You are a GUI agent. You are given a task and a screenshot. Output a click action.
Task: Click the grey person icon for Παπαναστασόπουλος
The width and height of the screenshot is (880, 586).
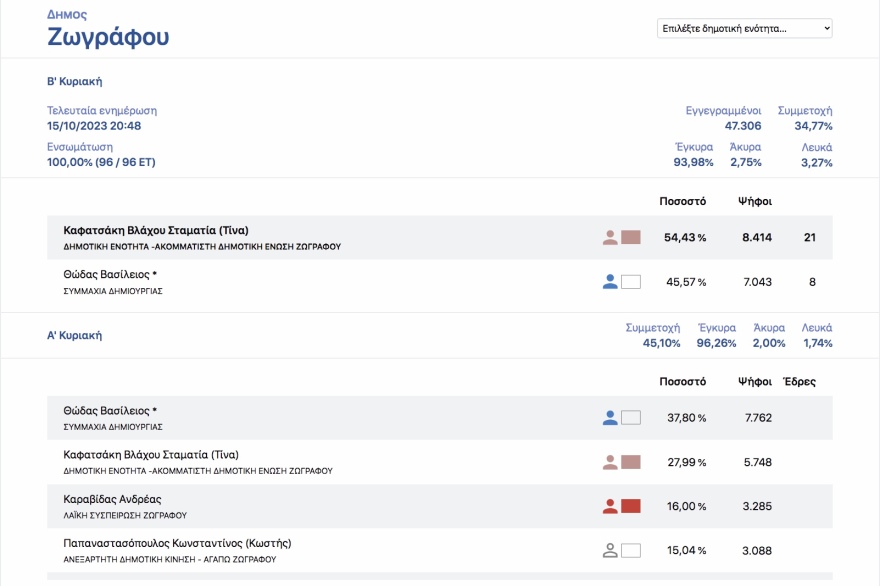(x=610, y=550)
